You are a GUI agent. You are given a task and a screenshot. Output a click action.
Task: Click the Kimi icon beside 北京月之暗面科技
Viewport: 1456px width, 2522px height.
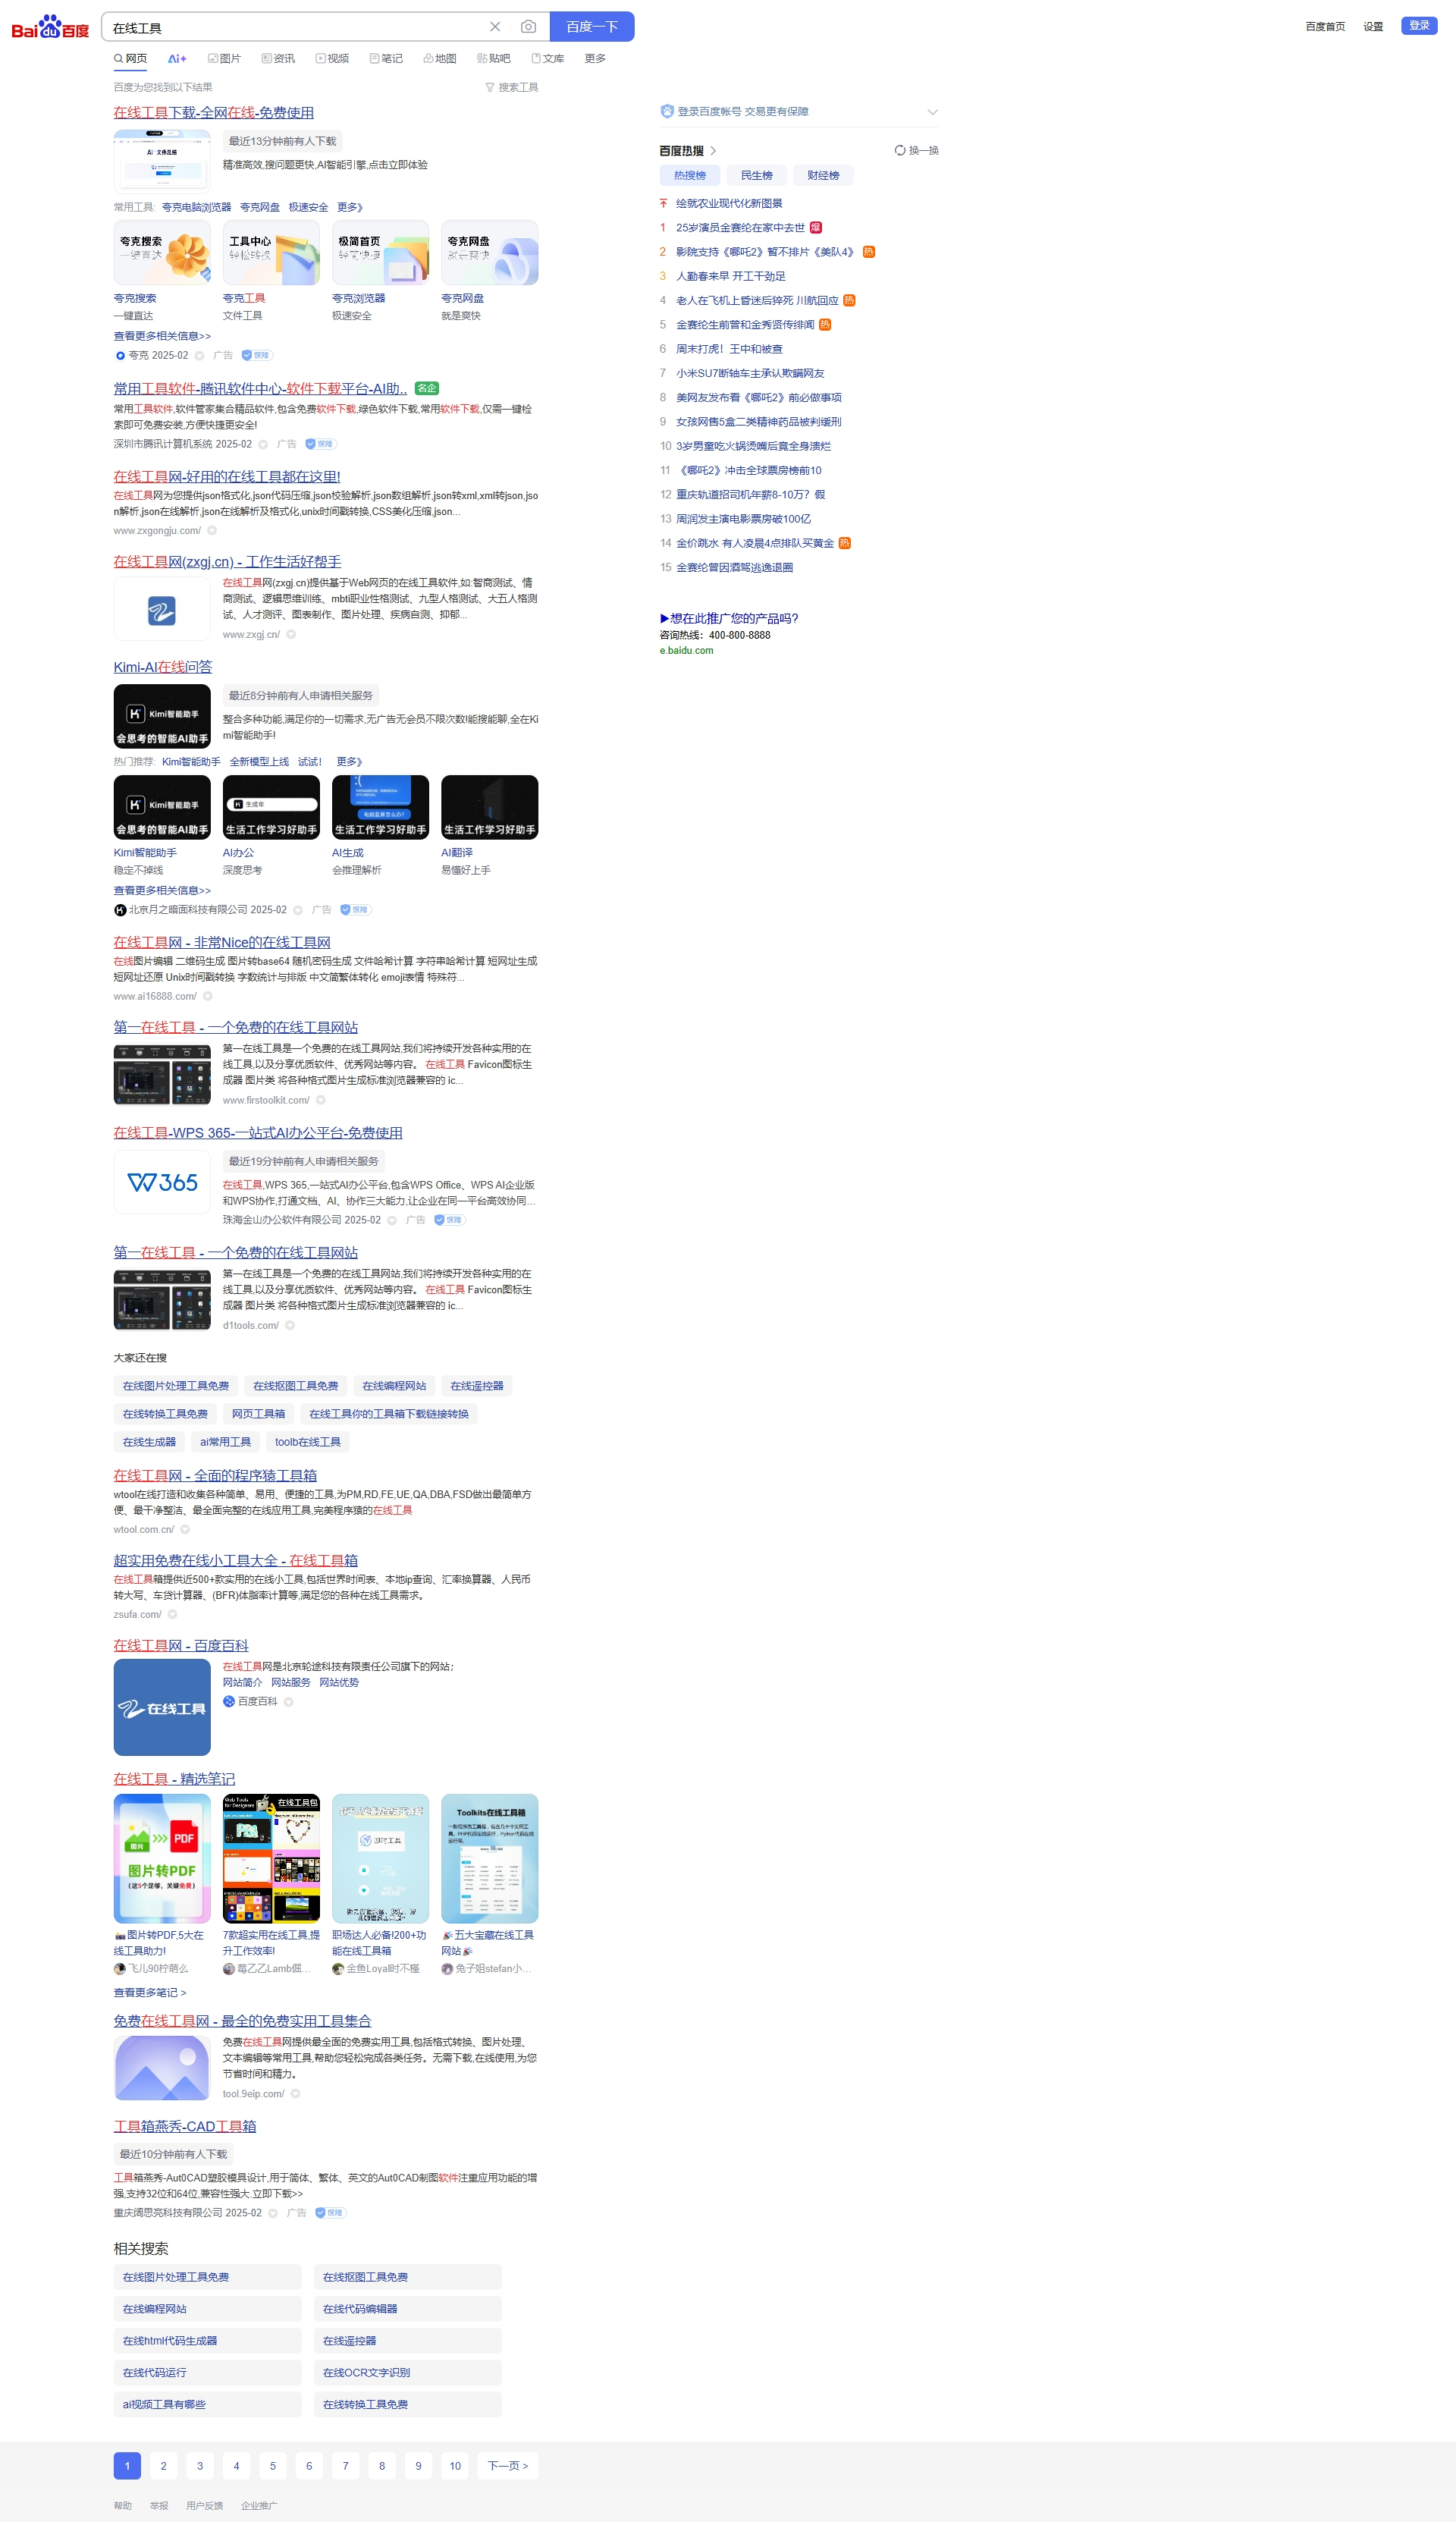click(120, 911)
